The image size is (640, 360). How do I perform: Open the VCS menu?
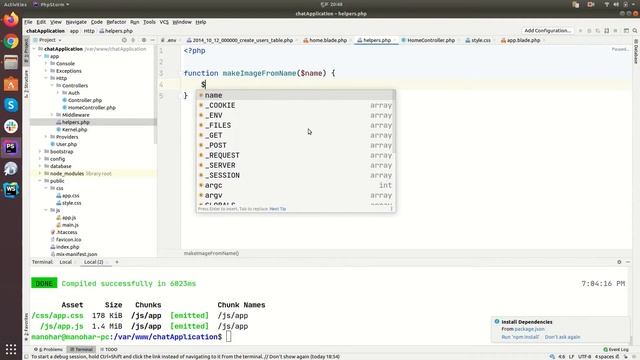pos(164,22)
